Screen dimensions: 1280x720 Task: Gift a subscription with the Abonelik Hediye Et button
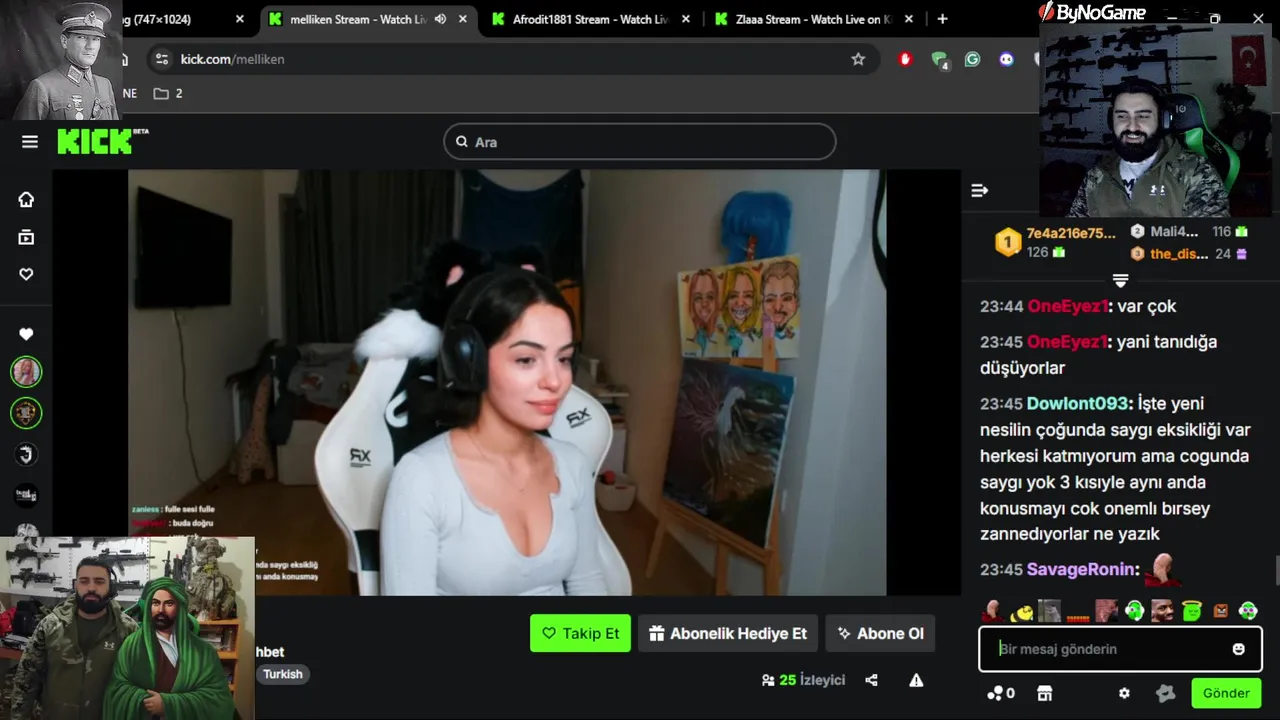[728, 633]
